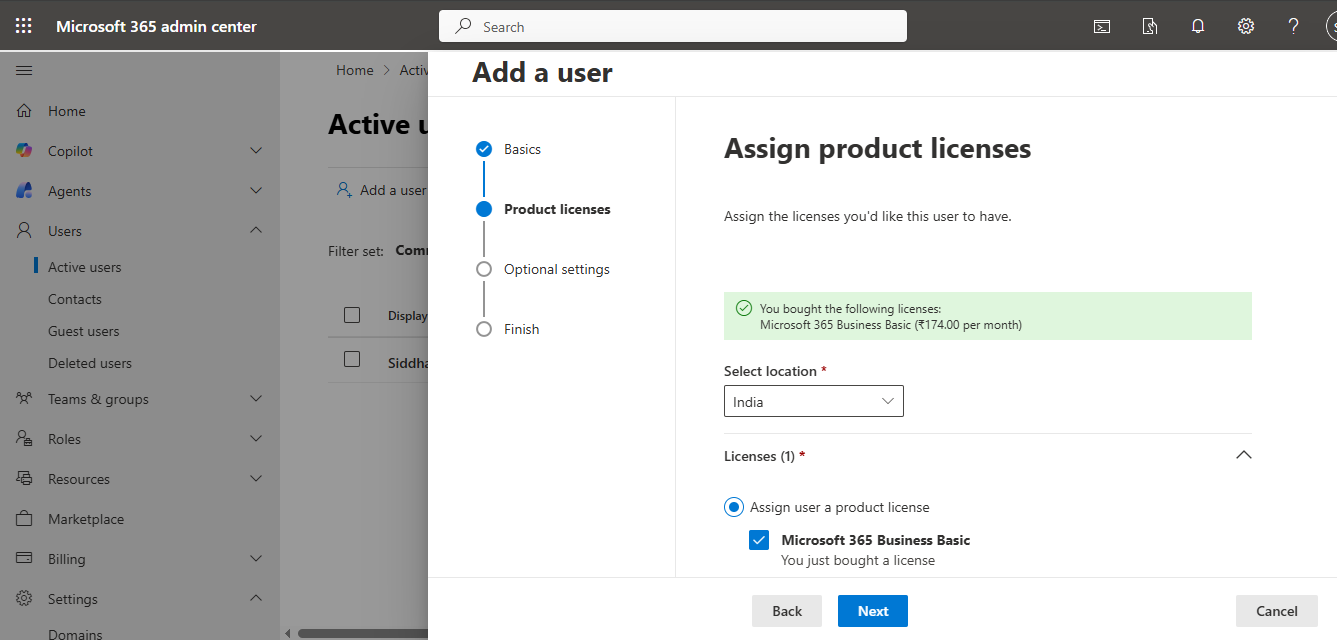Click the Marketplace bag icon

pos(25,519)
